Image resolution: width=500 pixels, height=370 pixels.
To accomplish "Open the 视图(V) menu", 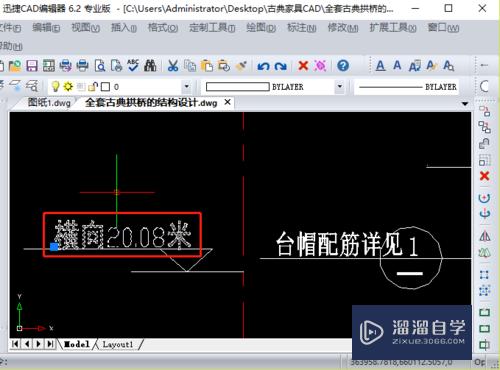I will [85, 28].
